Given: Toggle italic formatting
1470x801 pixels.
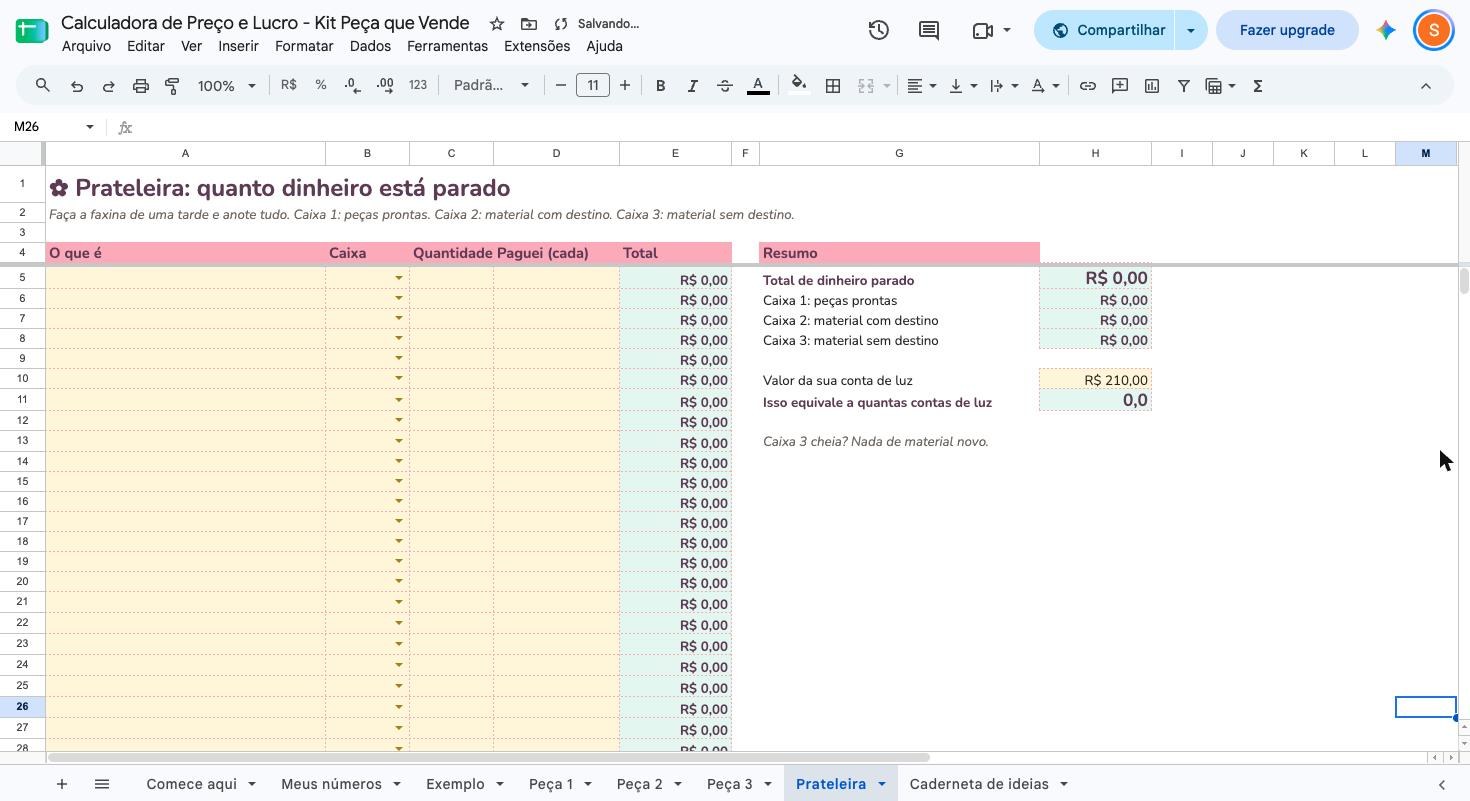Looking at the screenshot, I should pyautogui.click(x=692, y=86).
